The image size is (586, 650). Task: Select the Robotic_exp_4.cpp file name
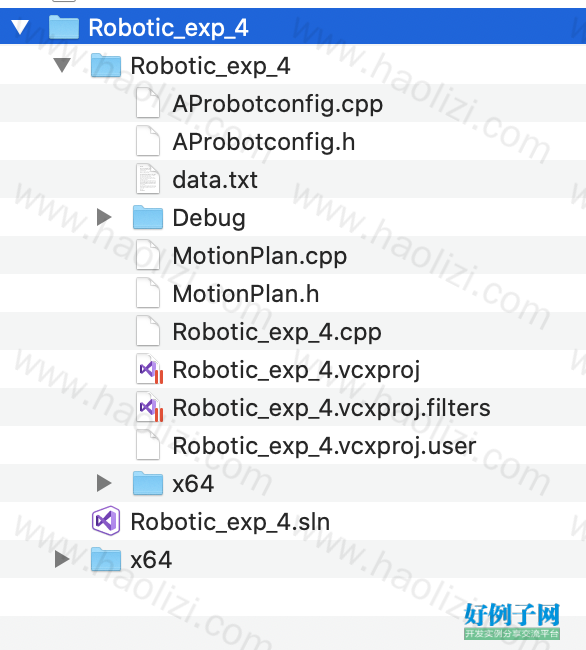click(277, 332)
